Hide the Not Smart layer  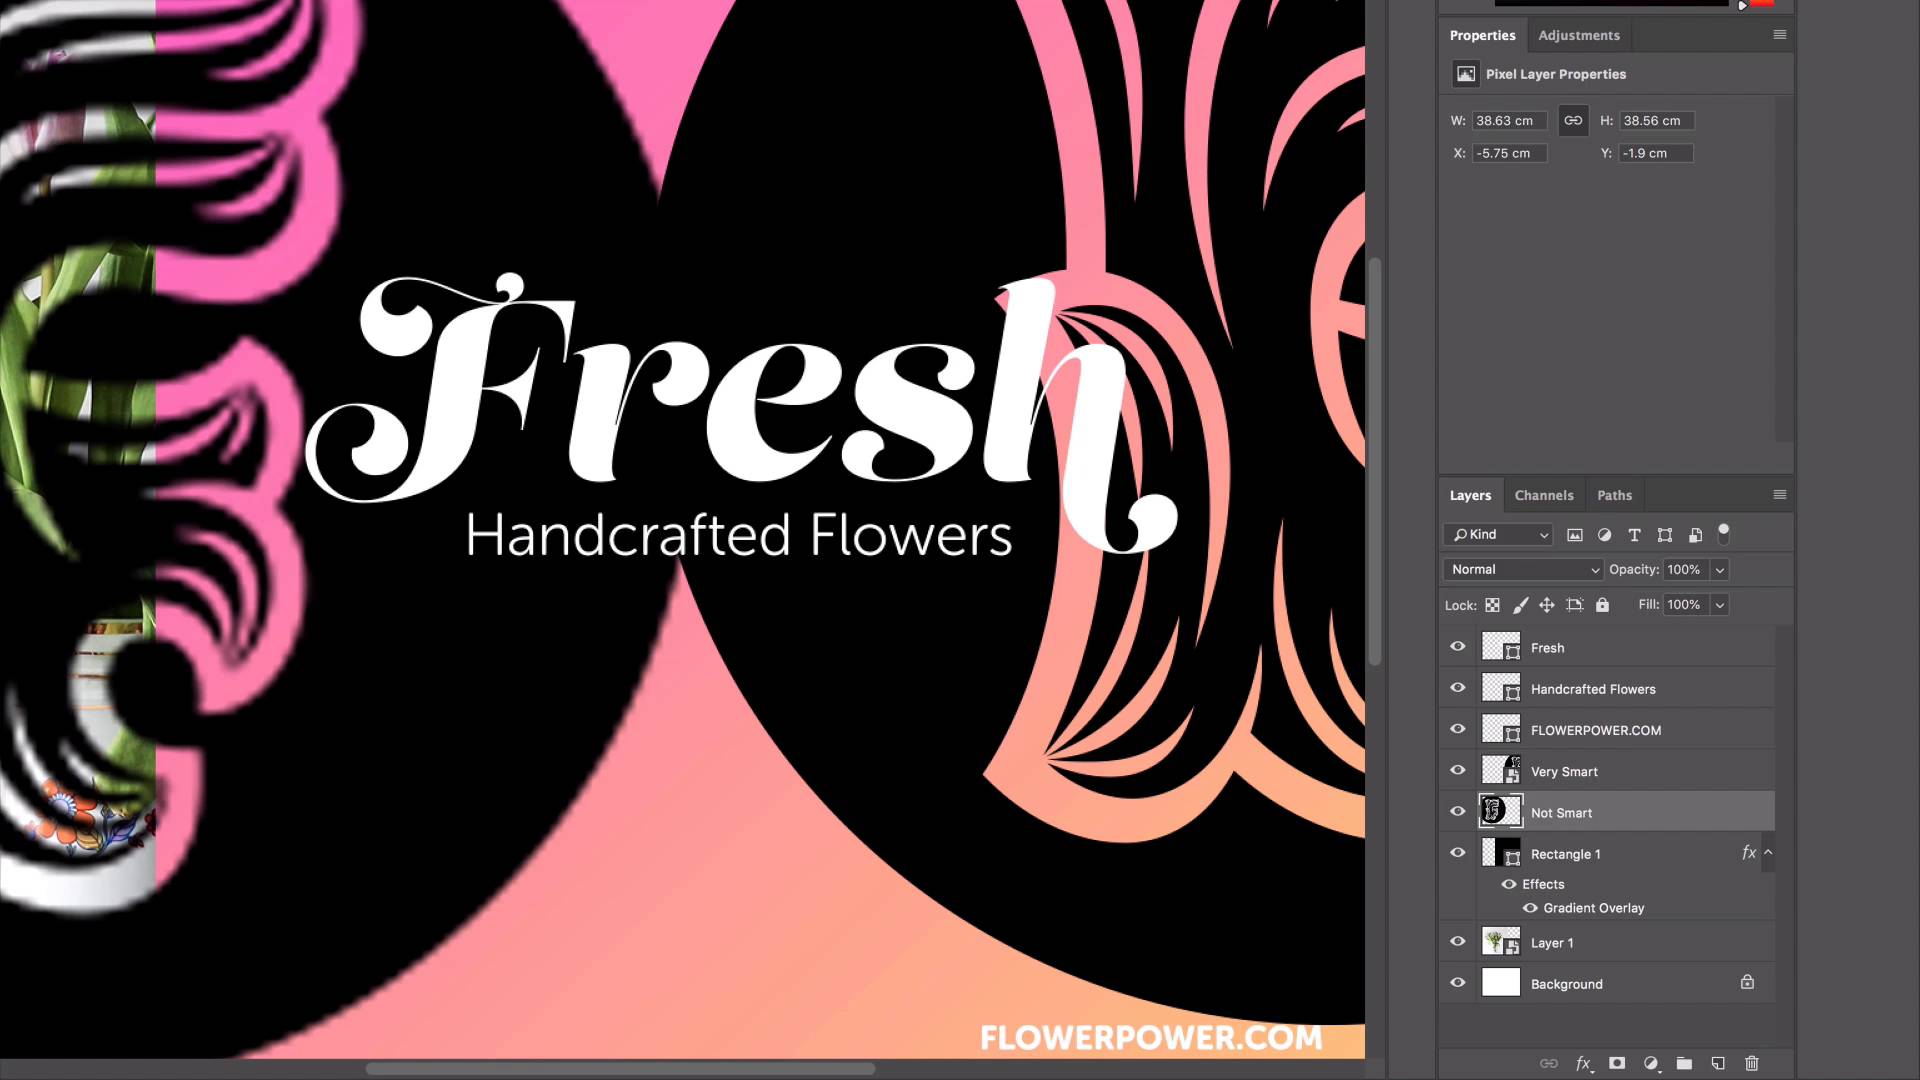pyautogui.click(x=1458, y=812)
